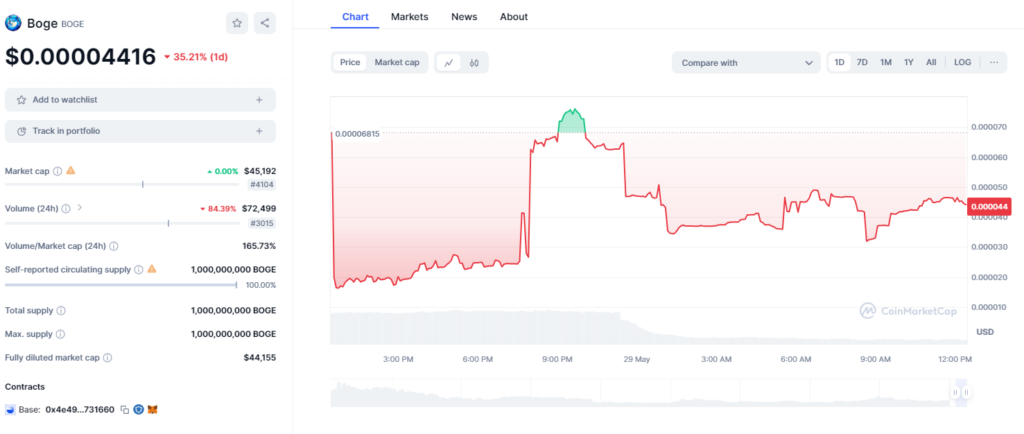Click the Track in portfolio button
This screenshot has height=434, width=1024.
point(140,131)
